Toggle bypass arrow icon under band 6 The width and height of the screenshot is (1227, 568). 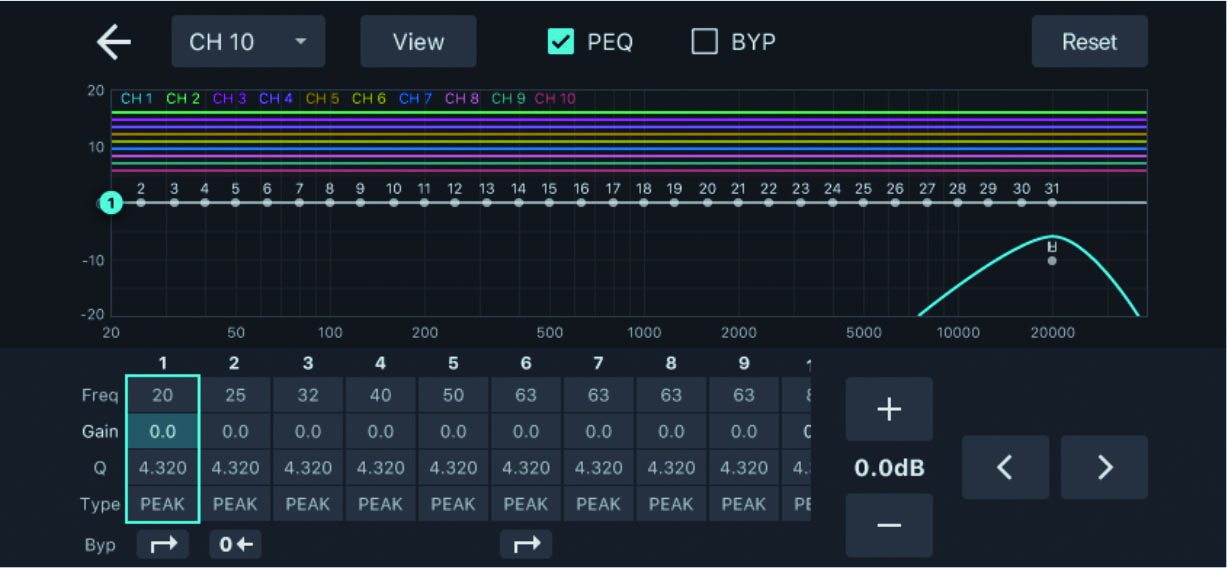pos(526,545)
